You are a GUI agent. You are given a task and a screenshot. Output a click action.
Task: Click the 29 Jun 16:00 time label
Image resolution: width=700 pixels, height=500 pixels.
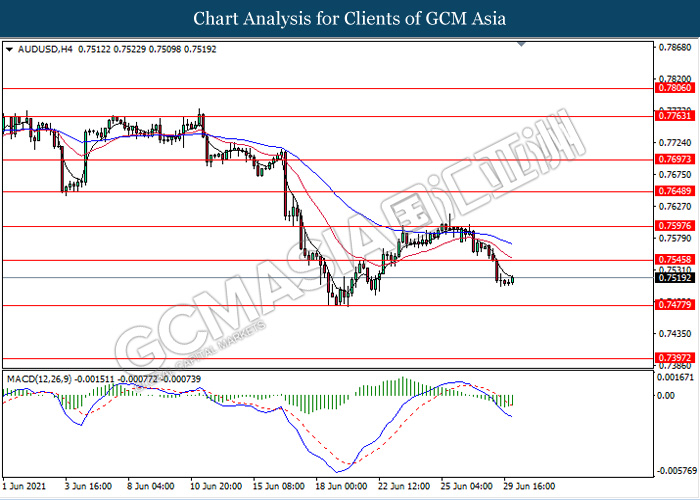[x=530, y=486]
